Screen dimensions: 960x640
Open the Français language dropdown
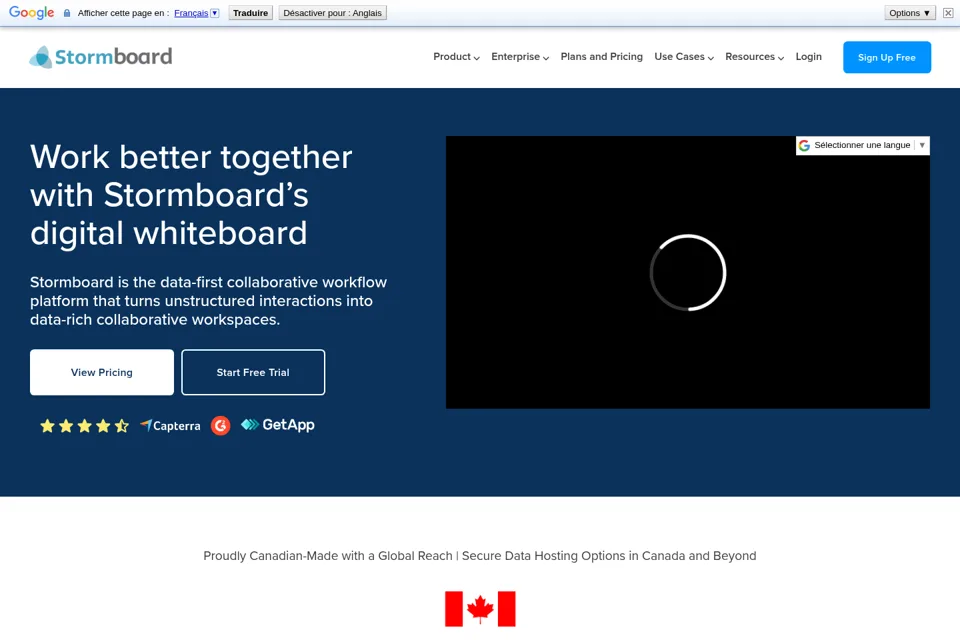click(x=197, y=13)
